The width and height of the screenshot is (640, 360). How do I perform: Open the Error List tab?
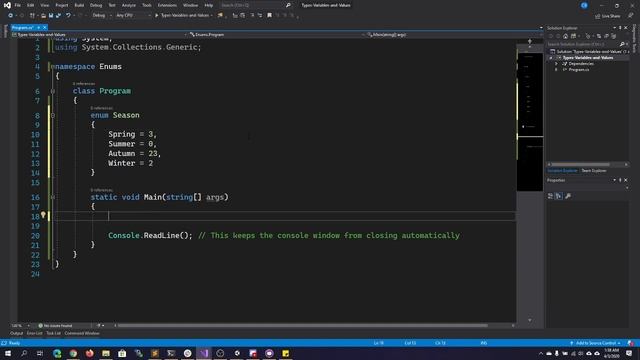(35, 333)
